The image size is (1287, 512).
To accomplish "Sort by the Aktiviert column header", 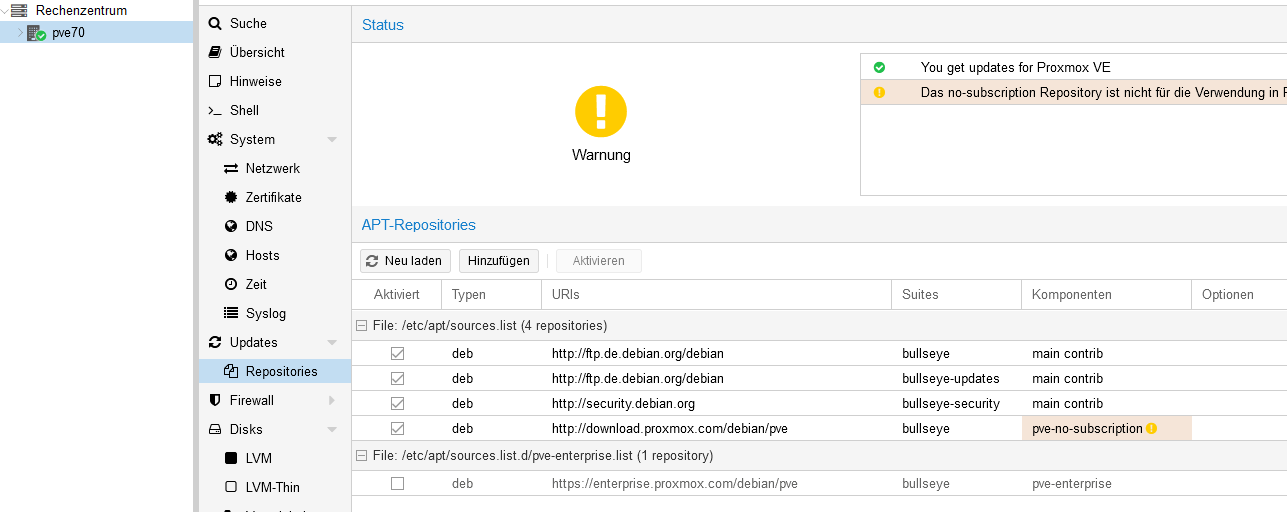I will (397, 295).
